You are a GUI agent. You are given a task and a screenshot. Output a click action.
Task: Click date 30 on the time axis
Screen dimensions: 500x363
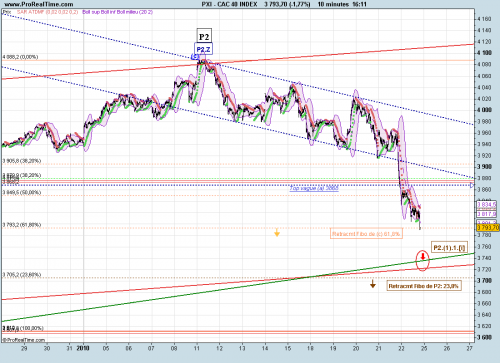(47, 348)
